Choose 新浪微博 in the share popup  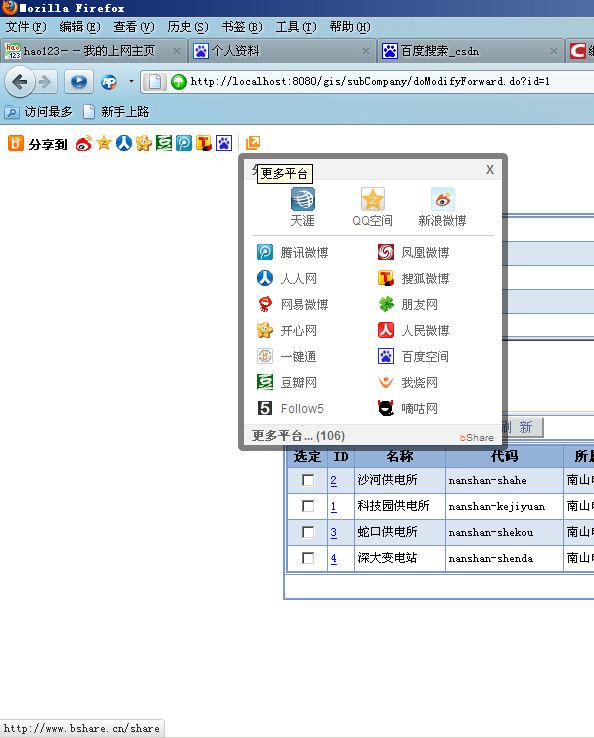442,207
